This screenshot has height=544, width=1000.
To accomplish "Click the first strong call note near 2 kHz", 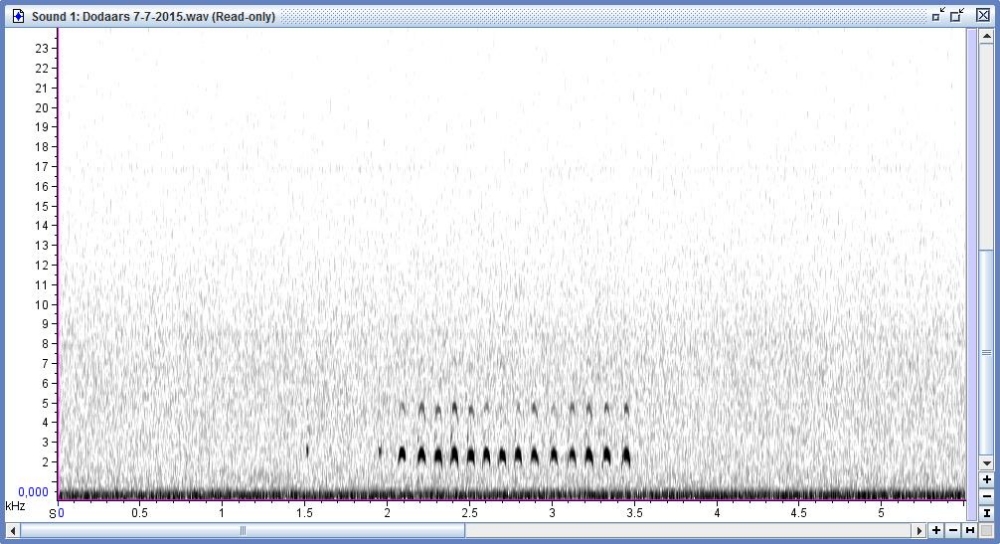I will (402, 455).
